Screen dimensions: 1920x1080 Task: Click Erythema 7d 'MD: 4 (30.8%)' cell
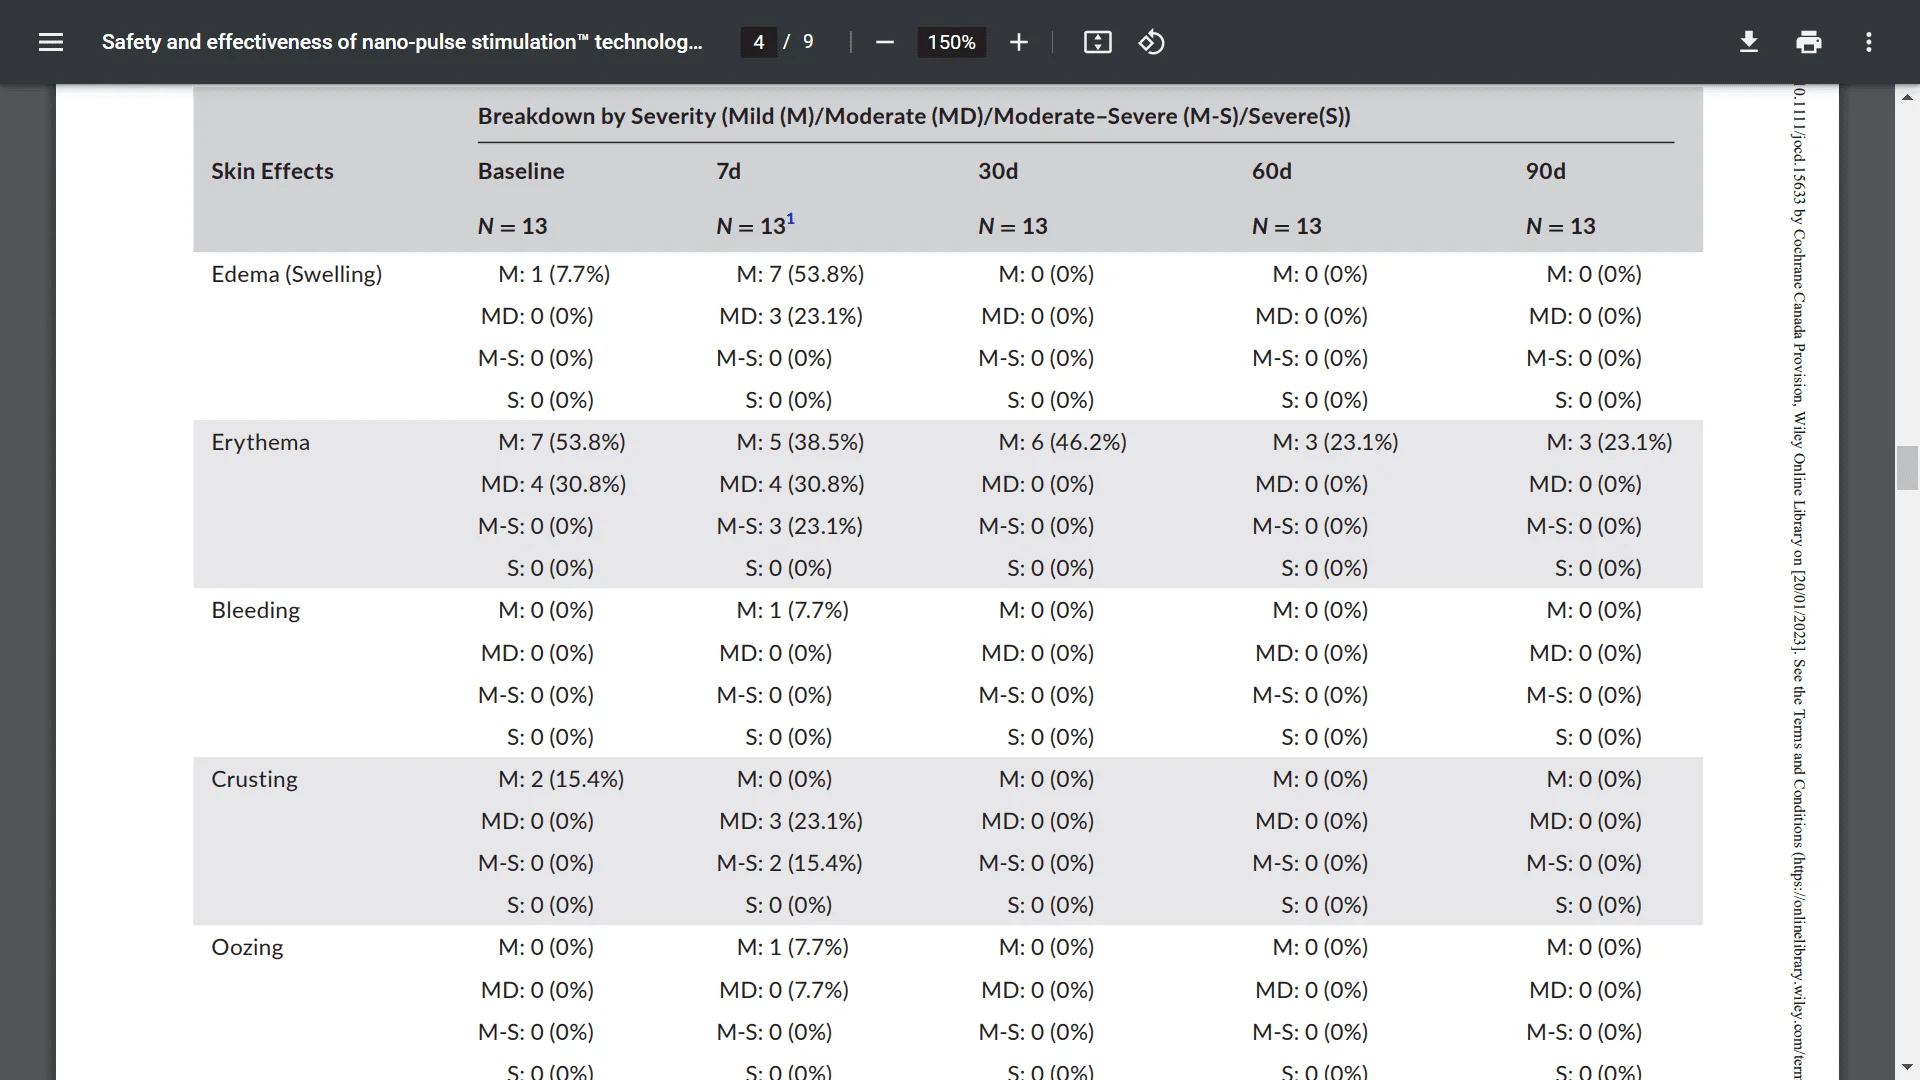click(x=791, y=484)
